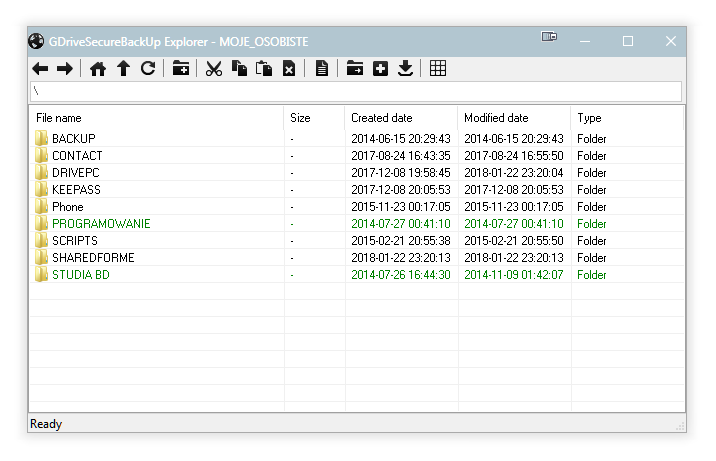The height and width of the screenshot is (461, 716).
Task: Click the STUDIA BD folder icon
Action: pyautogui.click(x=41, y=274)
